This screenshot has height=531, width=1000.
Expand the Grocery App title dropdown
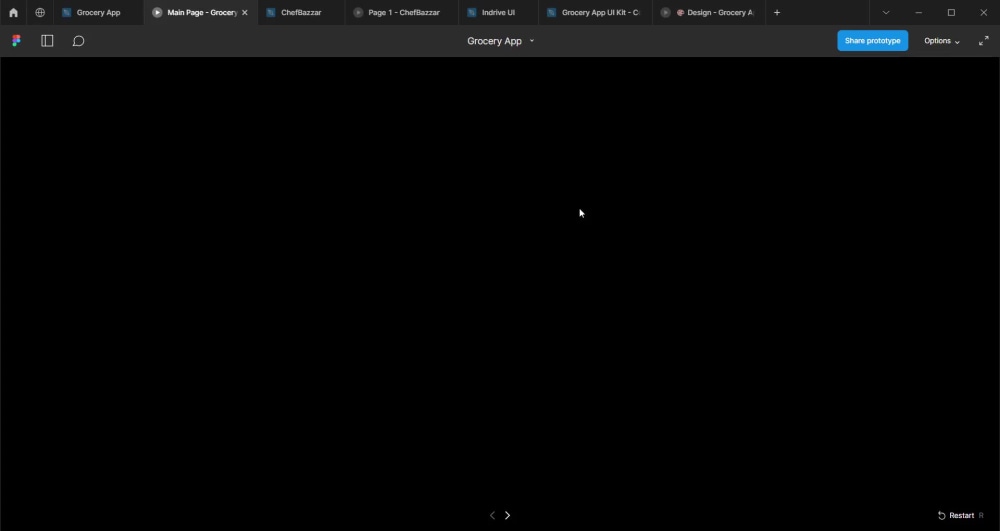pos(532,41)
